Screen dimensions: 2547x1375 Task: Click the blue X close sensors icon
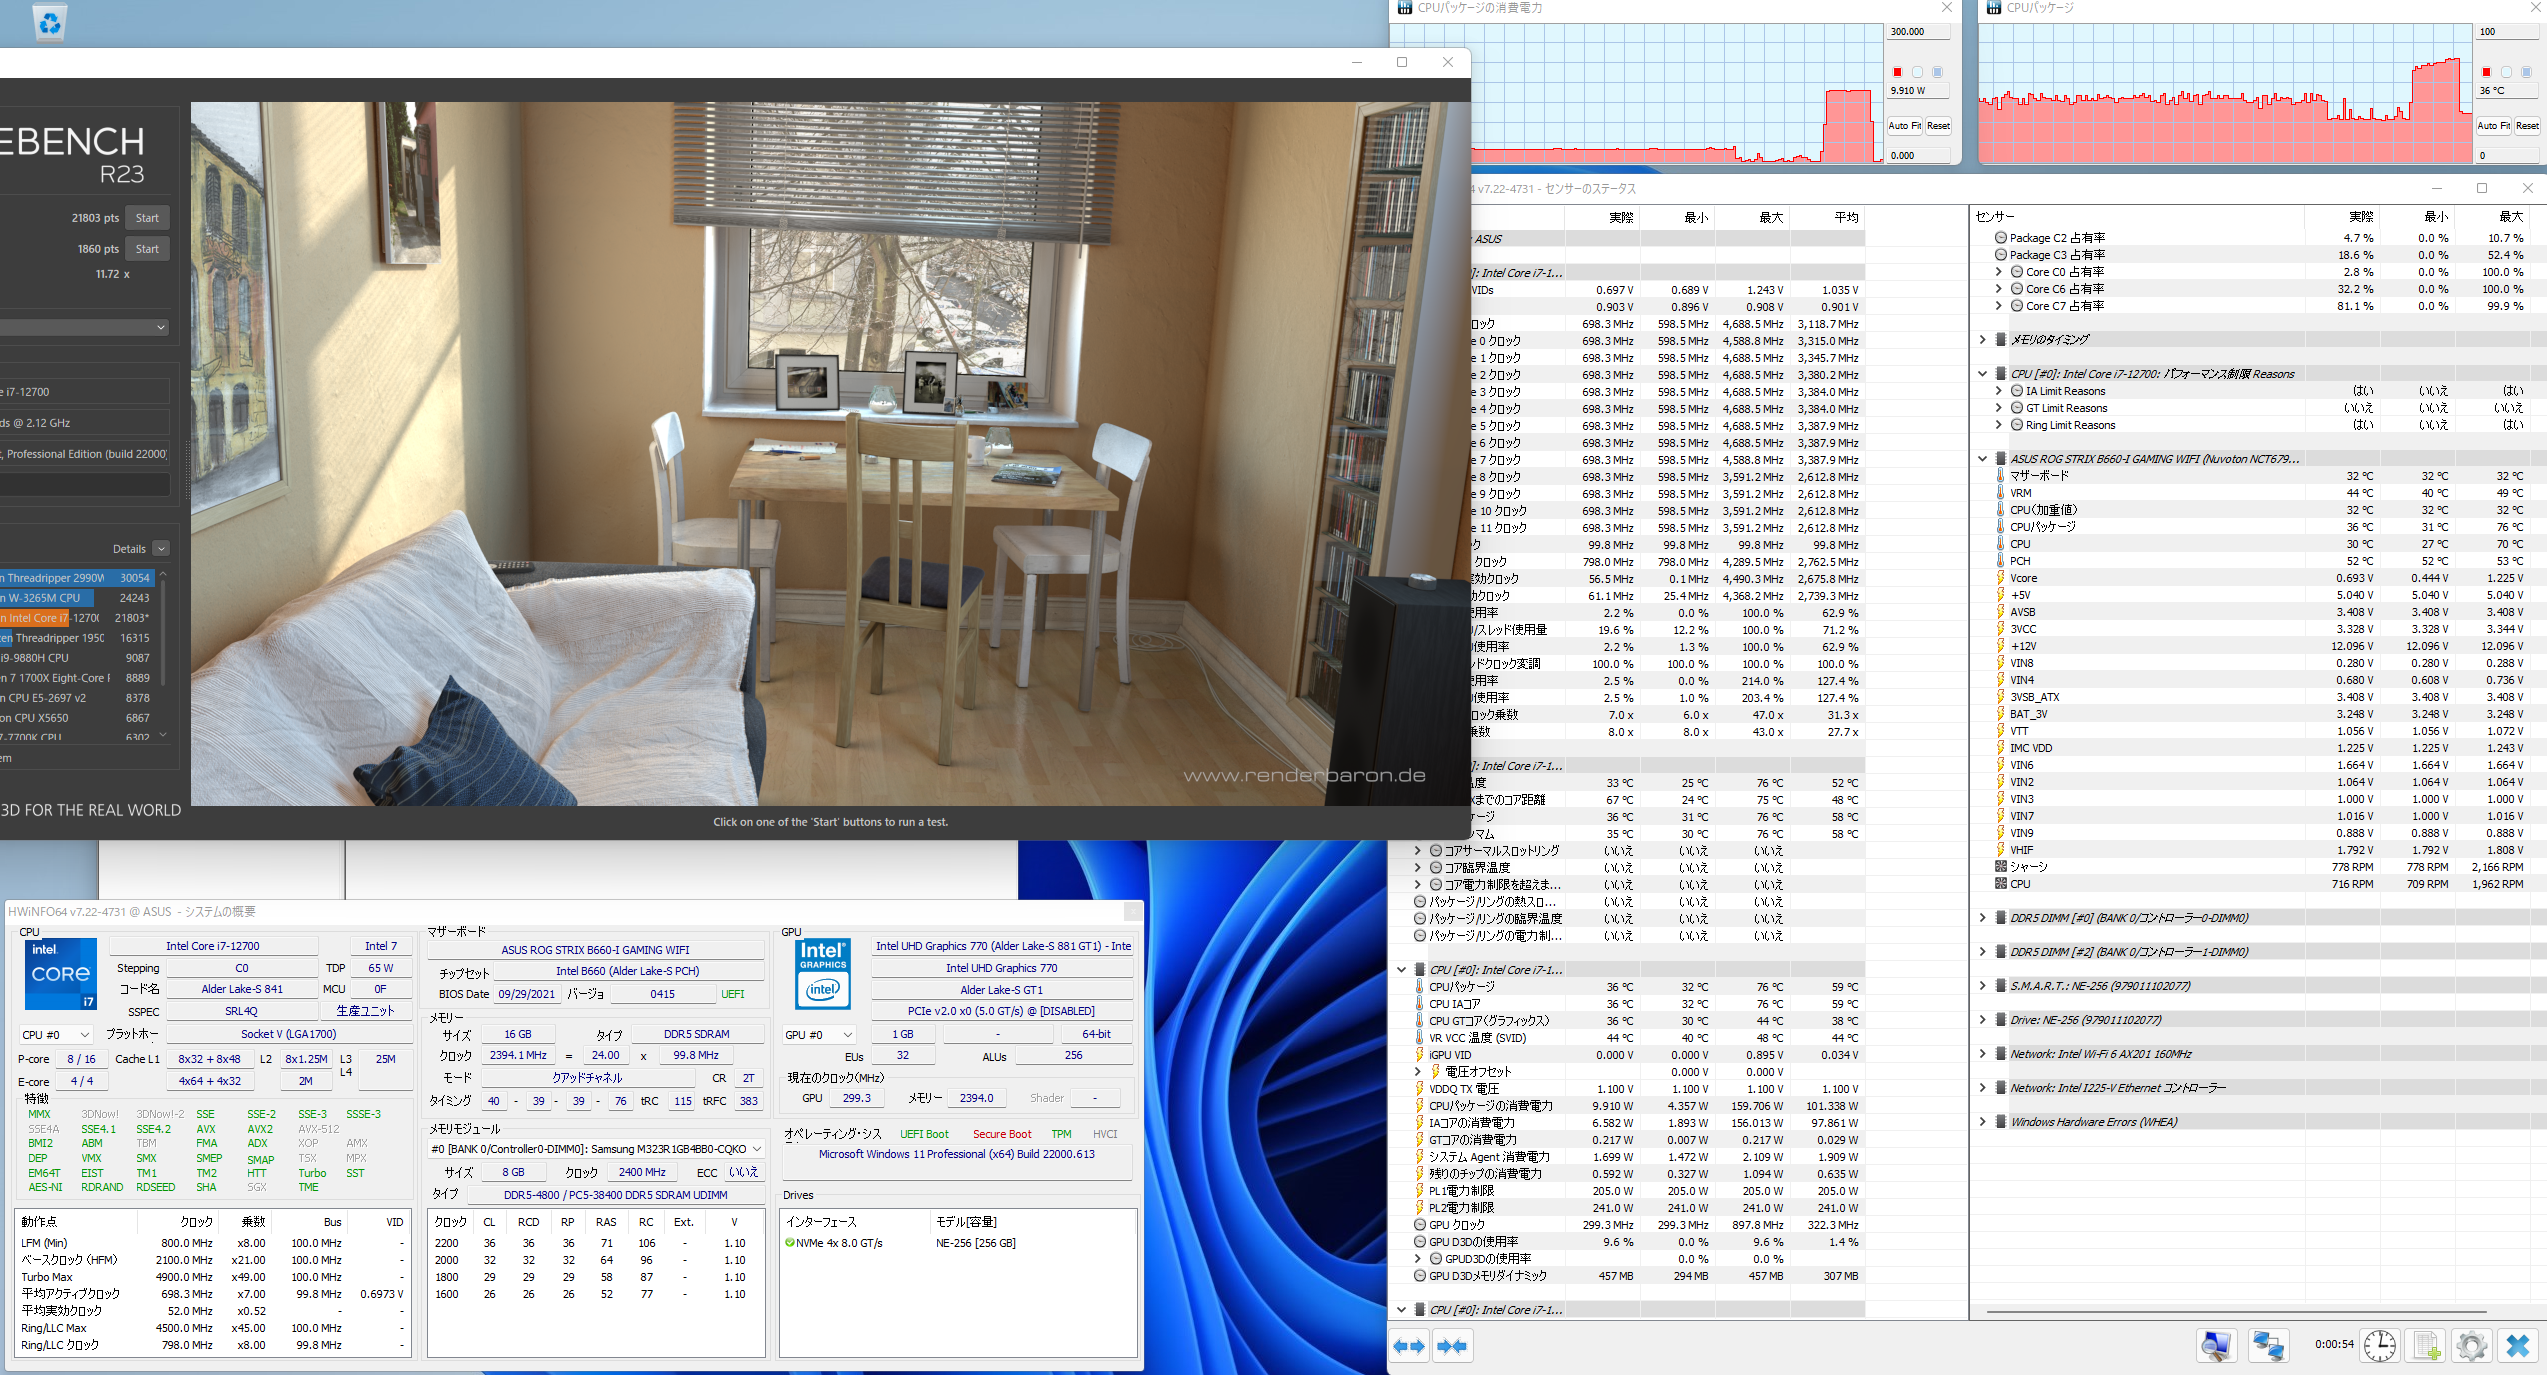(2517, 1346)
